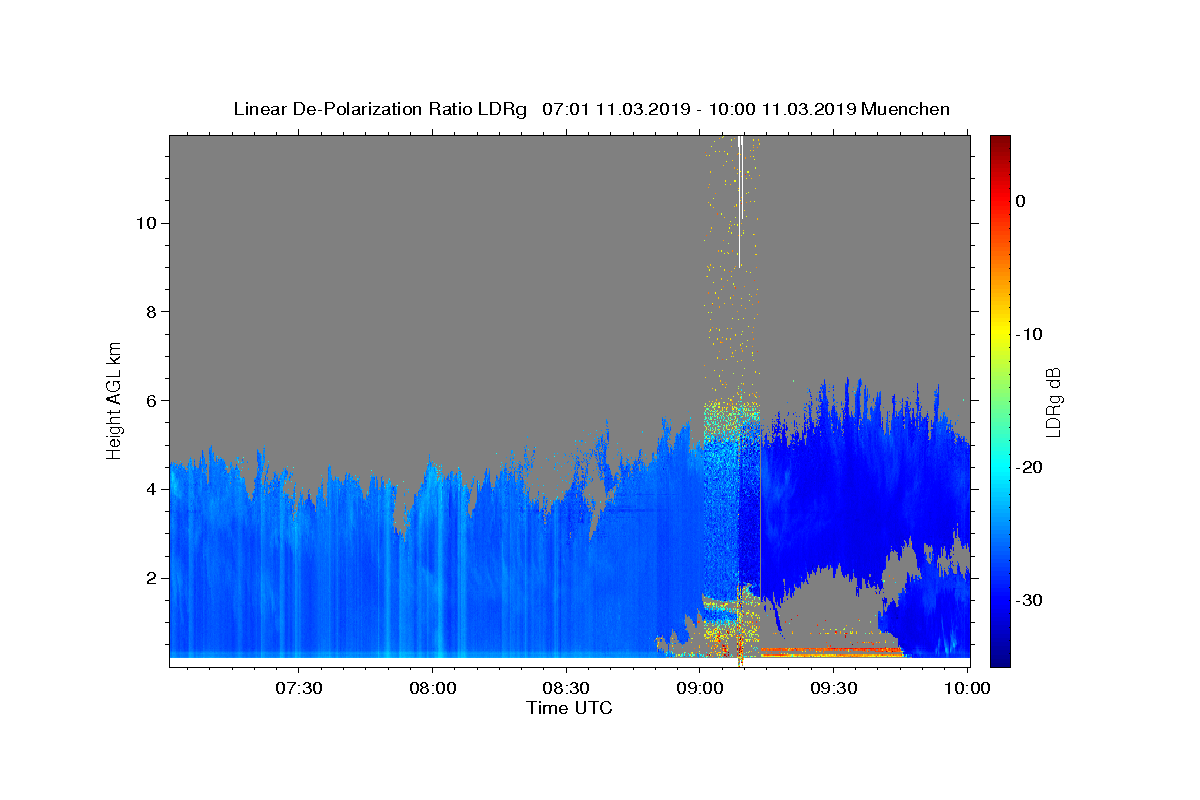The height and width of the screenshot is (800, 1200).
Task: Click the plot title 'Linear De-Polarization Ratio LDRg'
Action: click(x=380, y=109)
